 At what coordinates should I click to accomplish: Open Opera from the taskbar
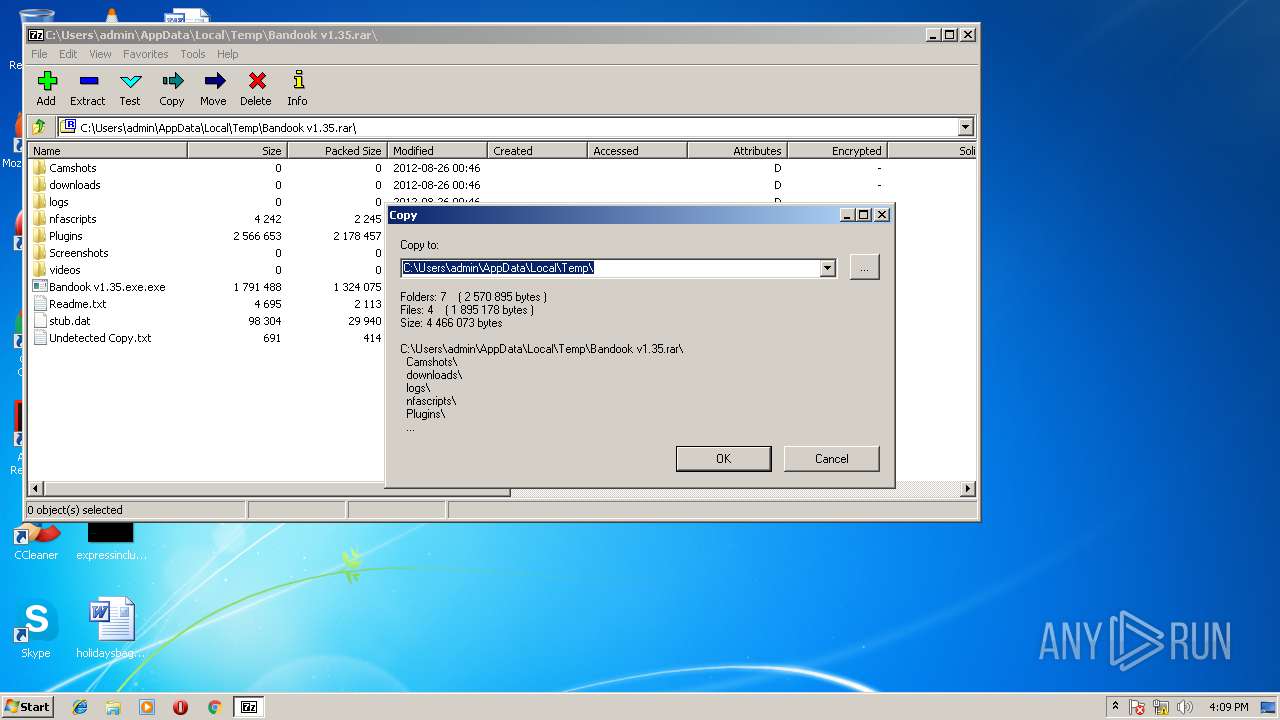[x=180, y=707]
